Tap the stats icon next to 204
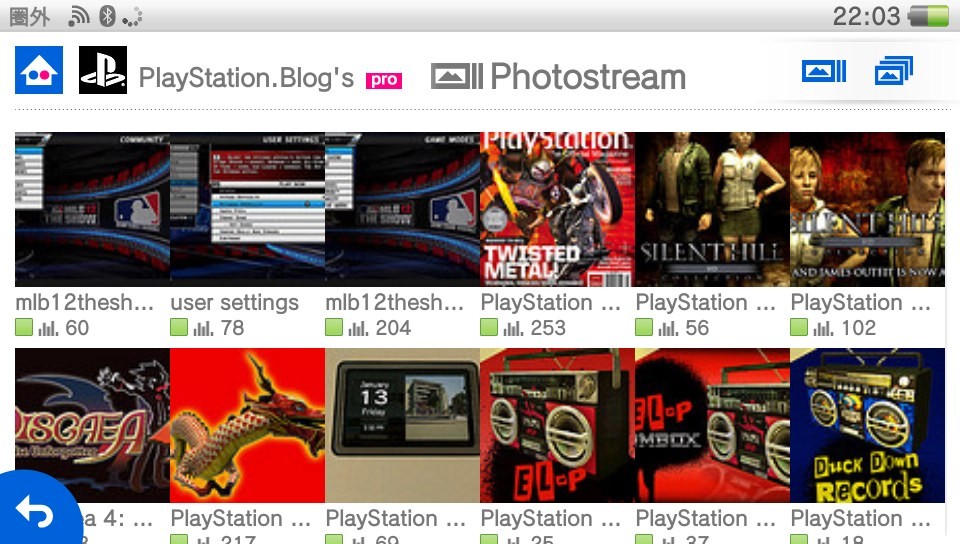Image resolution: width=960 pixels, height=544 pixels. click(x=359, y=329)
